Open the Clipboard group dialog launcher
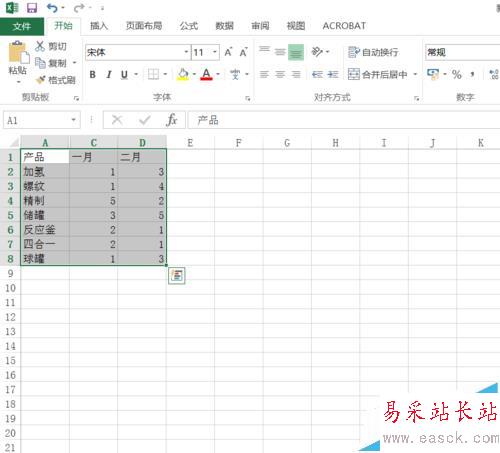Viewport: 500px width, 453px height. pyautogui.click(x=77, y=98)
